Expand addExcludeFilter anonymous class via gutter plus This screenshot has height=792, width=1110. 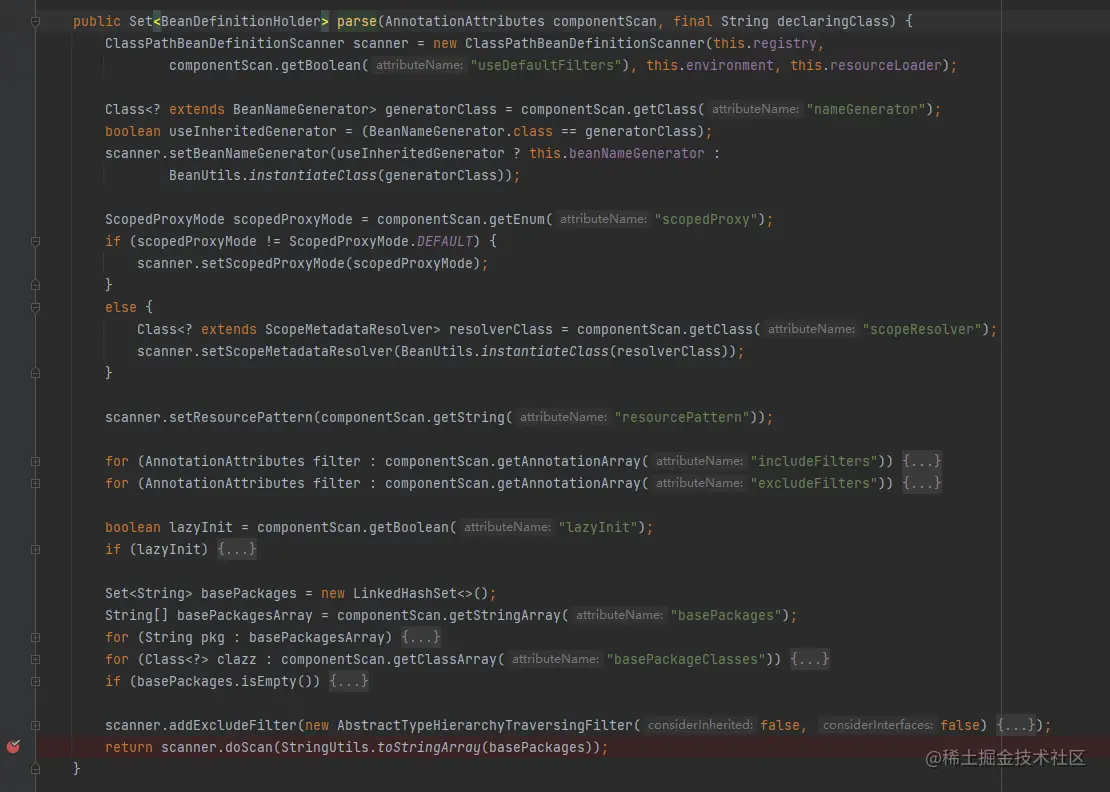pyautogui.click(x=35, y=725)
